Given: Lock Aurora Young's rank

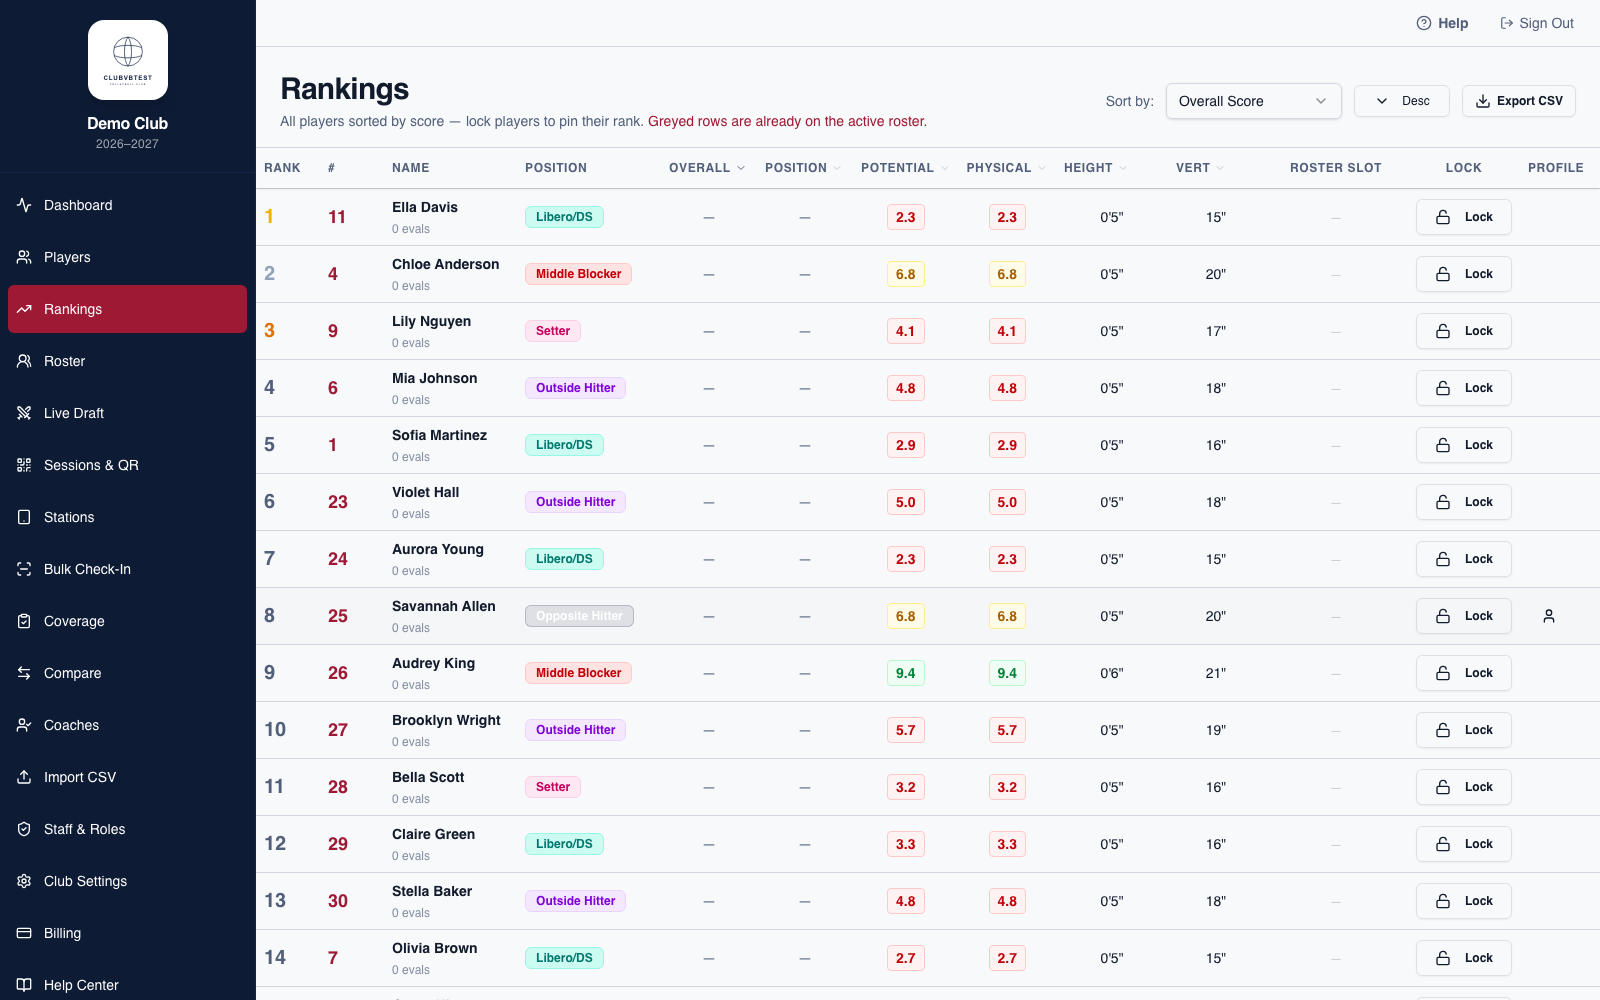Looking at the screenshot, I should pyautogui.click(x=1463, y=559).
